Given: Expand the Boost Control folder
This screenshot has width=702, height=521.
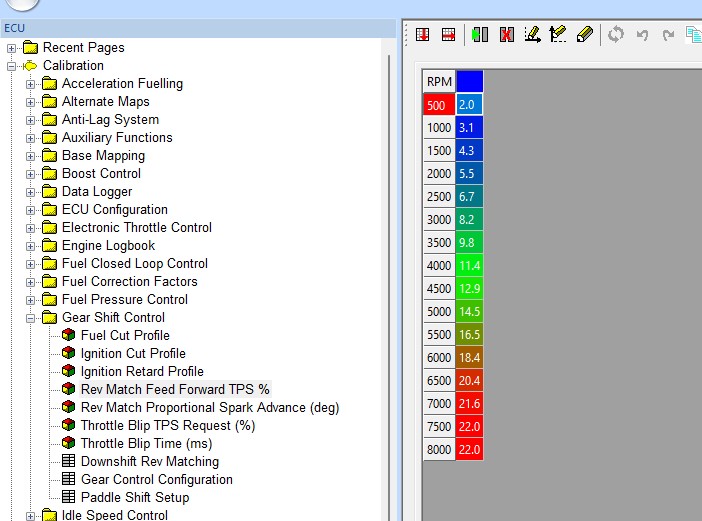Looking at the screenshot, I should tap(31, 174).
